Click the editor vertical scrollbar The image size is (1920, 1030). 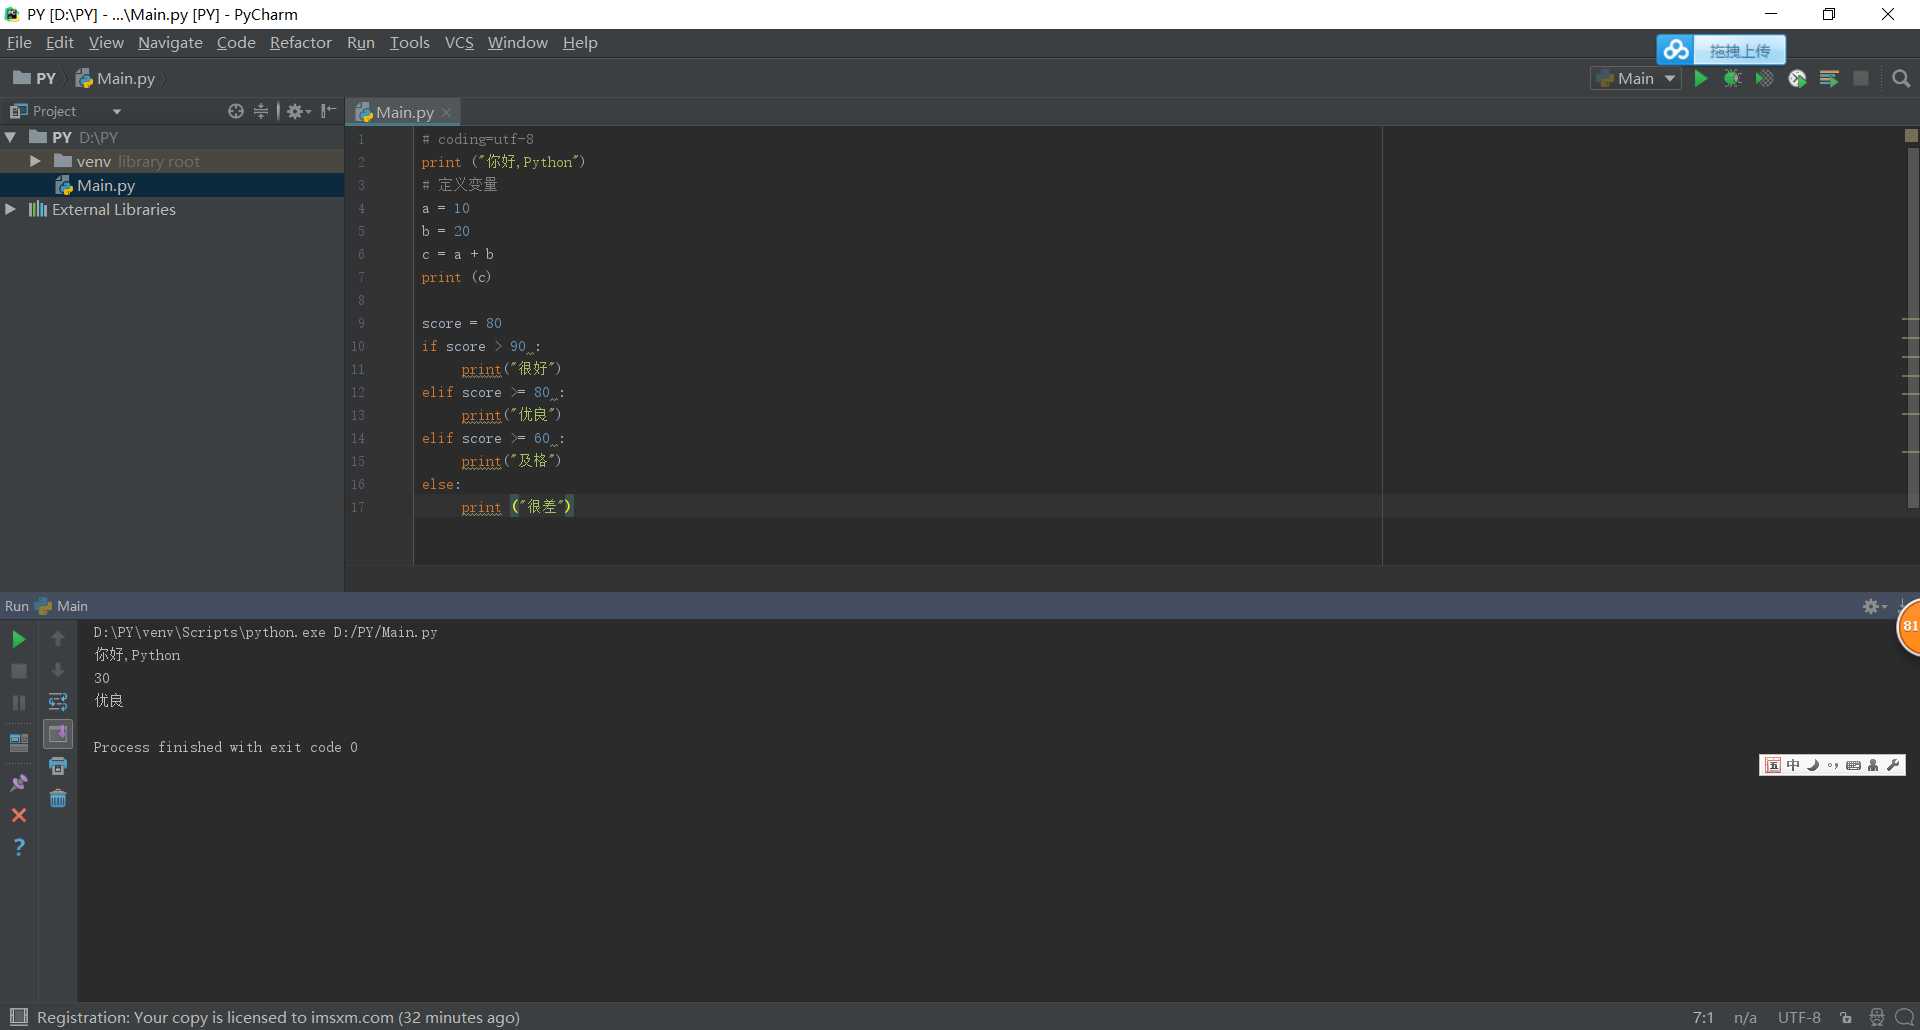pos(1912,330)
